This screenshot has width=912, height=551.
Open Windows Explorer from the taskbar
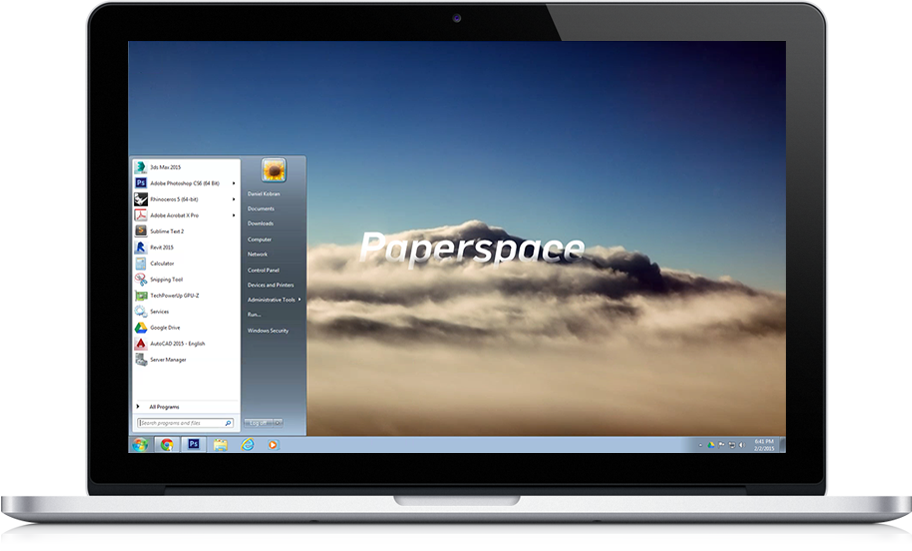click(x=220, y=445)
